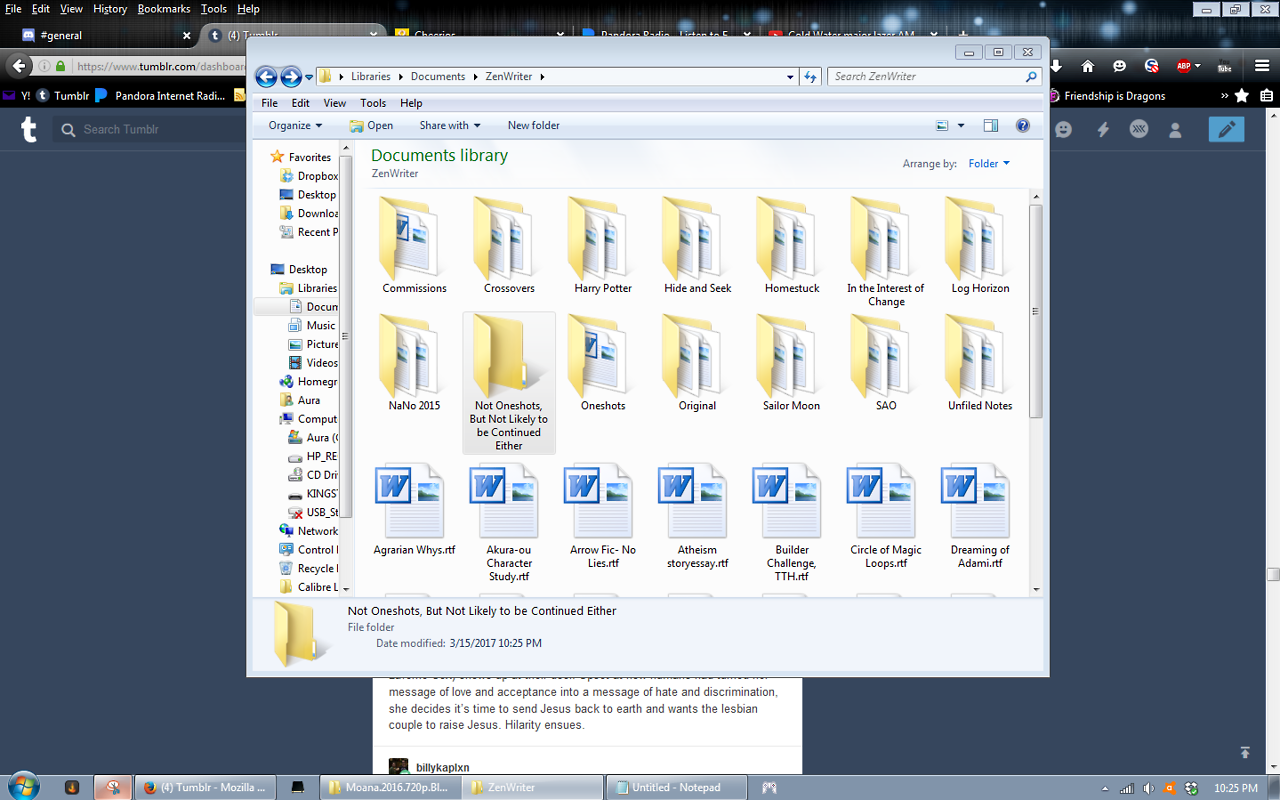The image size is (1280, 800).
Task: Open the Explorer View menu
Action: coord(335,103)
